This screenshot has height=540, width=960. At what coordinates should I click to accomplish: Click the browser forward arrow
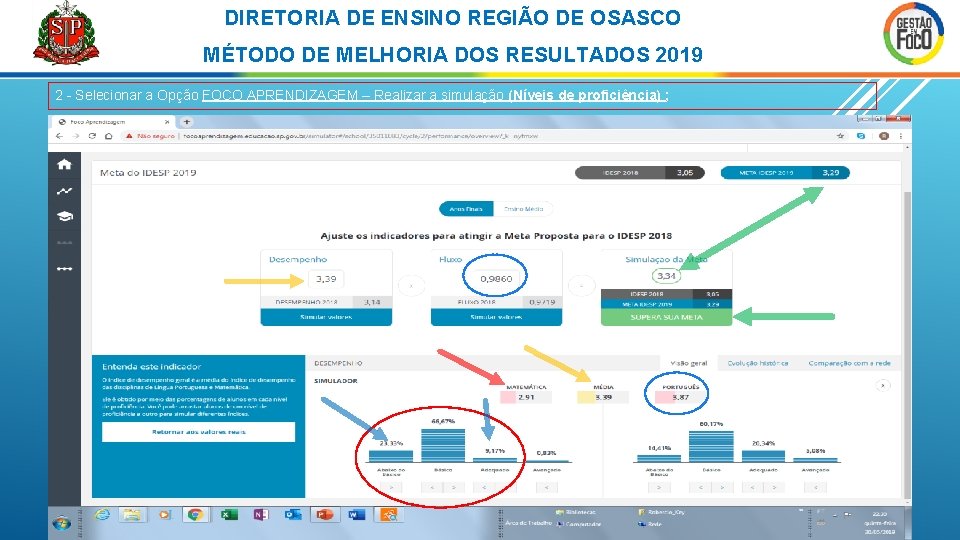point(75,136)
